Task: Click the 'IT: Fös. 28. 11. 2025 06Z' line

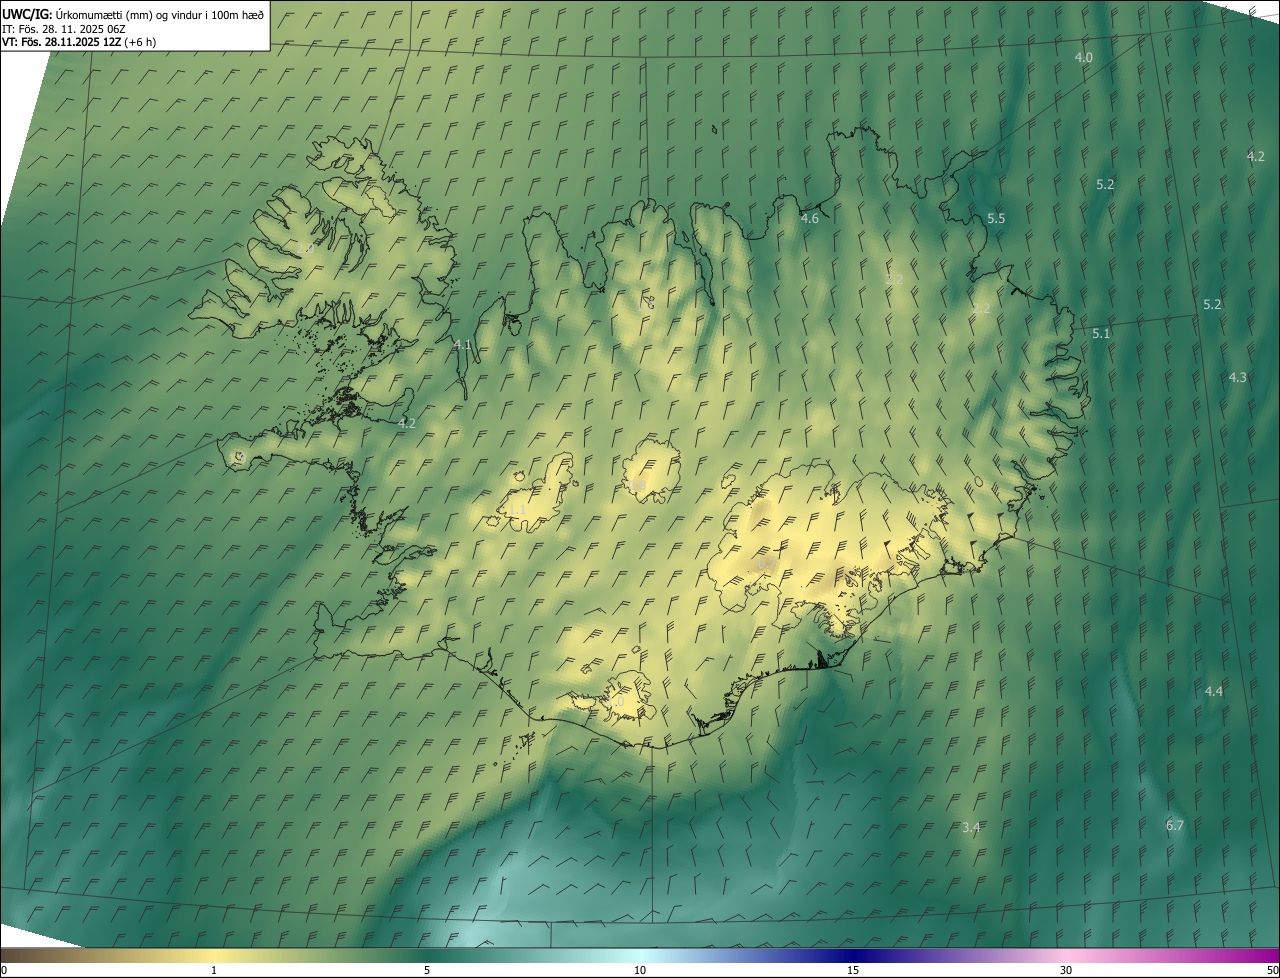Action: click(x=64, y=29)
